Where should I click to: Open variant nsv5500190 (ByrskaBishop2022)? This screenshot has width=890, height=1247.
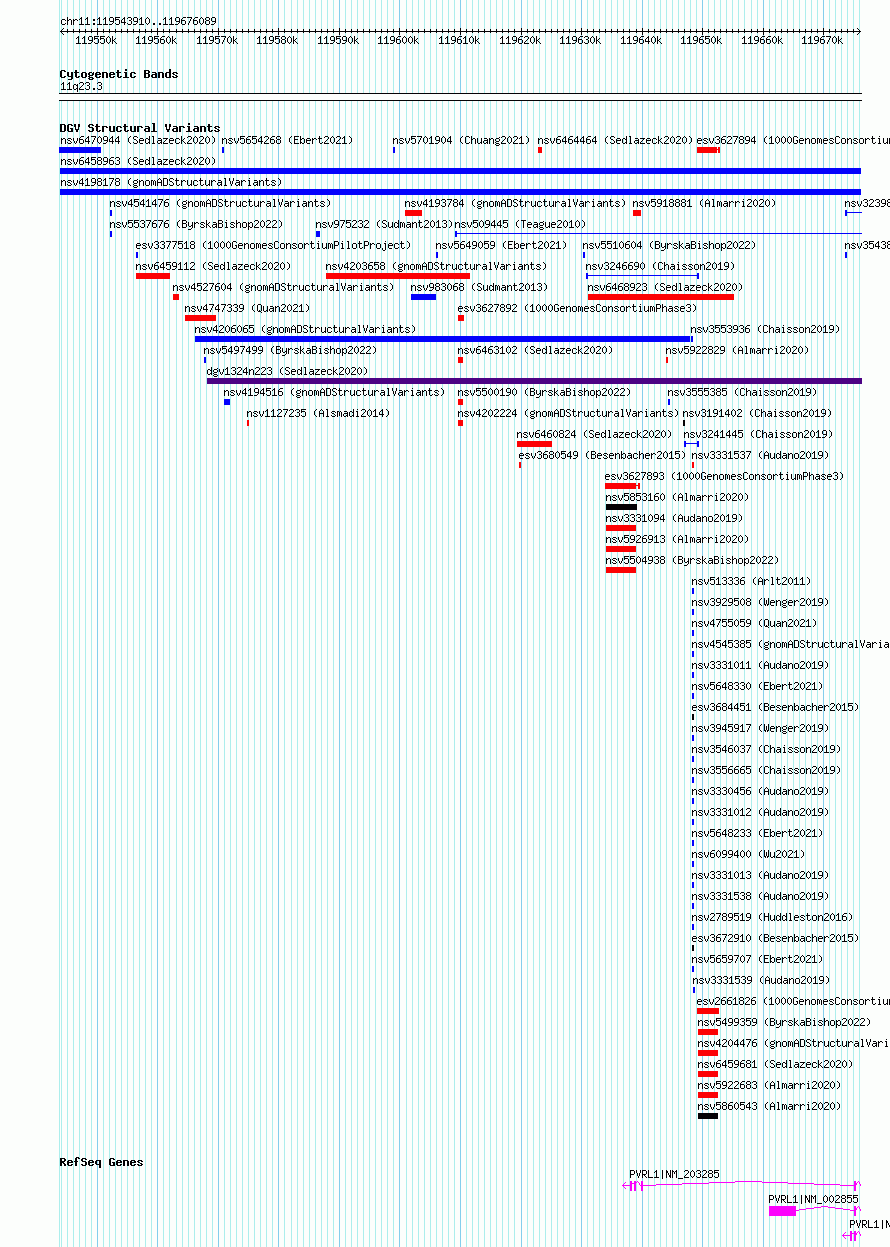[544, 392]
